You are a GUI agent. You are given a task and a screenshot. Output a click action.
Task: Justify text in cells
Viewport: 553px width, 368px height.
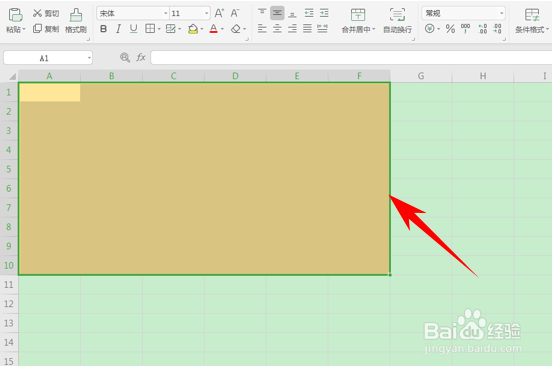tap(308, 29)
